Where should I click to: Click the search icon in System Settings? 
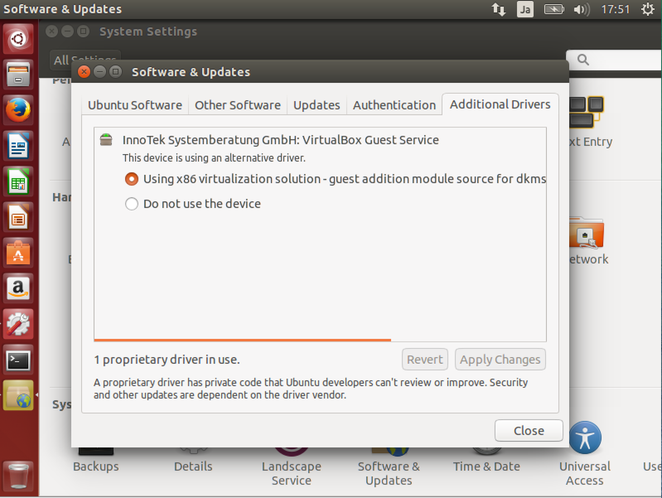(583, 60)
